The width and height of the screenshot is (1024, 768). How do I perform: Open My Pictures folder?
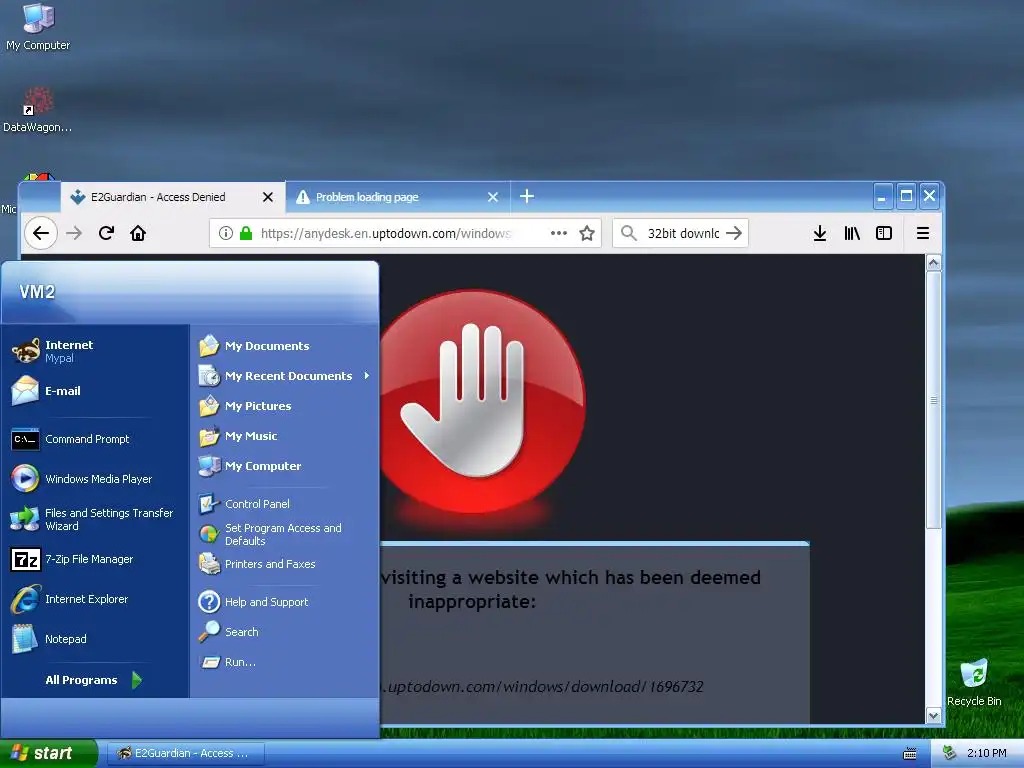285,406
